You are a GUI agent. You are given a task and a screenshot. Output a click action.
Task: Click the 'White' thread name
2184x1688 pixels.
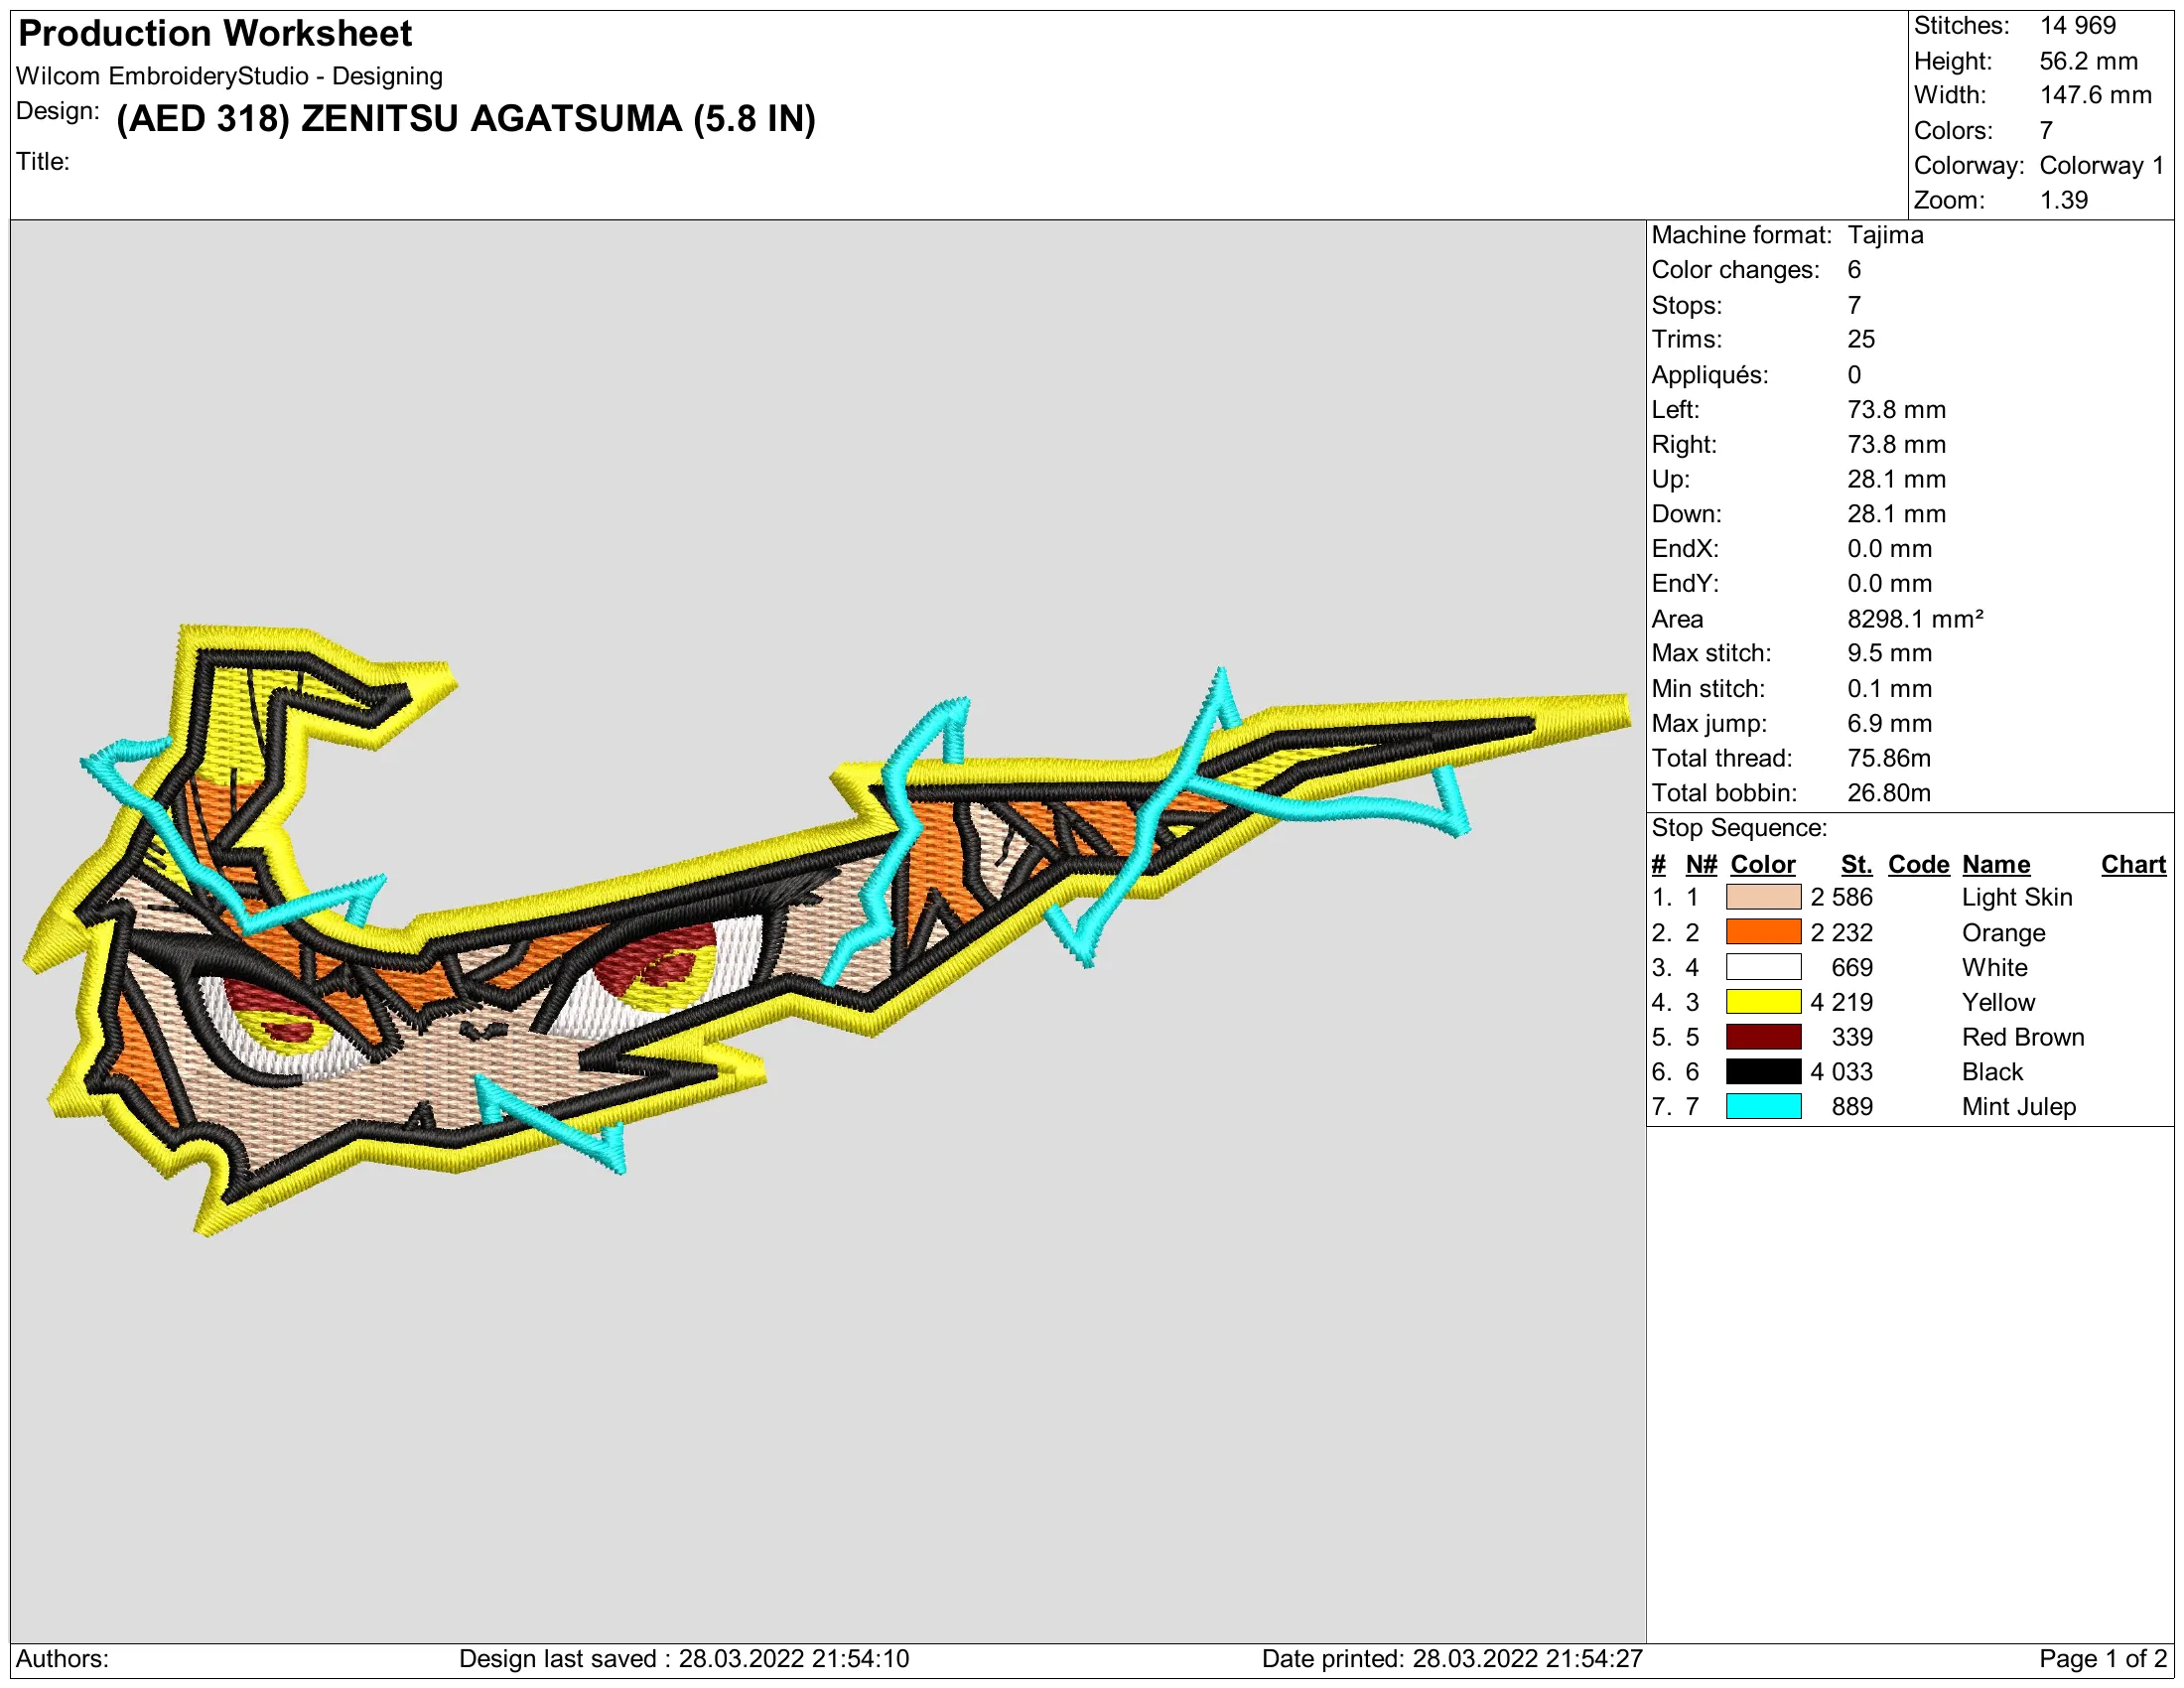point(1994,967)
